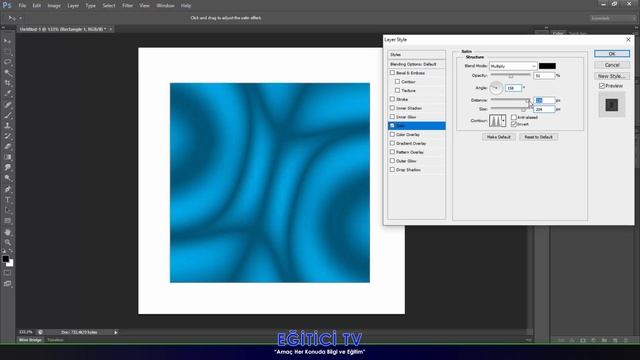Click the Make Default button
This screenshot has height=360, width=640.
tap(498, 137)
